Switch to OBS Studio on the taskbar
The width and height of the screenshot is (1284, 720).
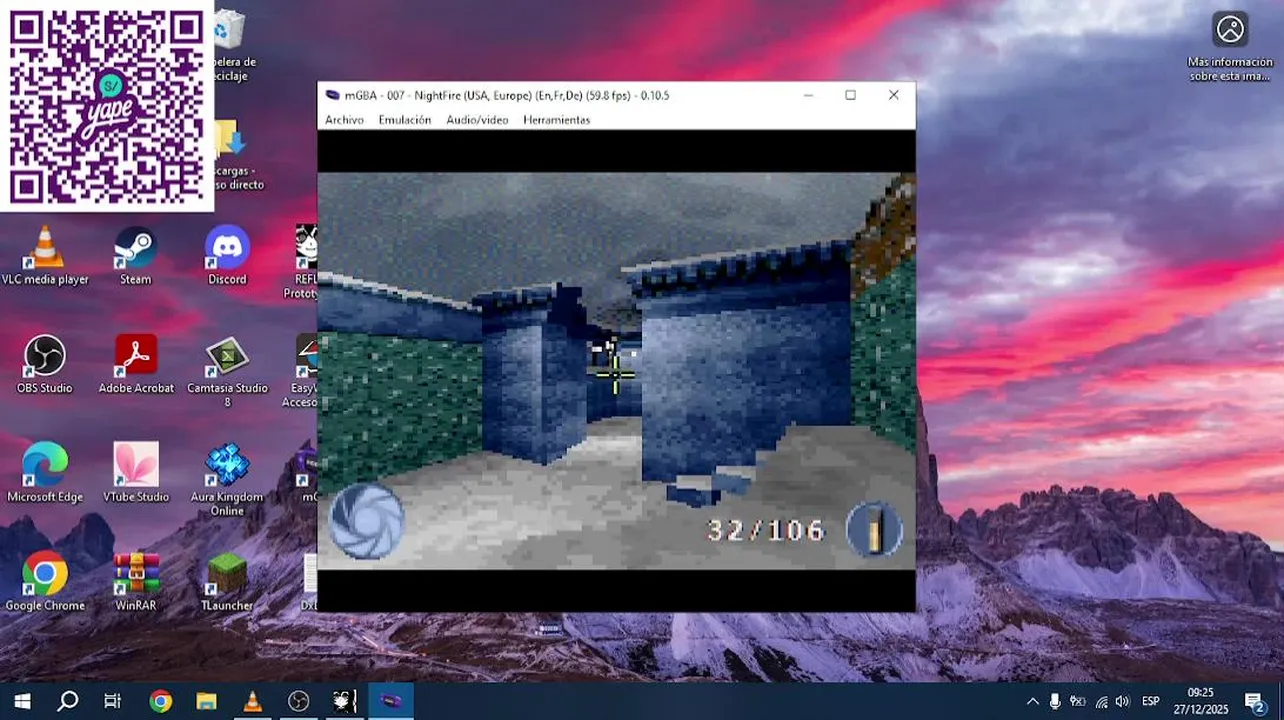(x=298, y=701)
